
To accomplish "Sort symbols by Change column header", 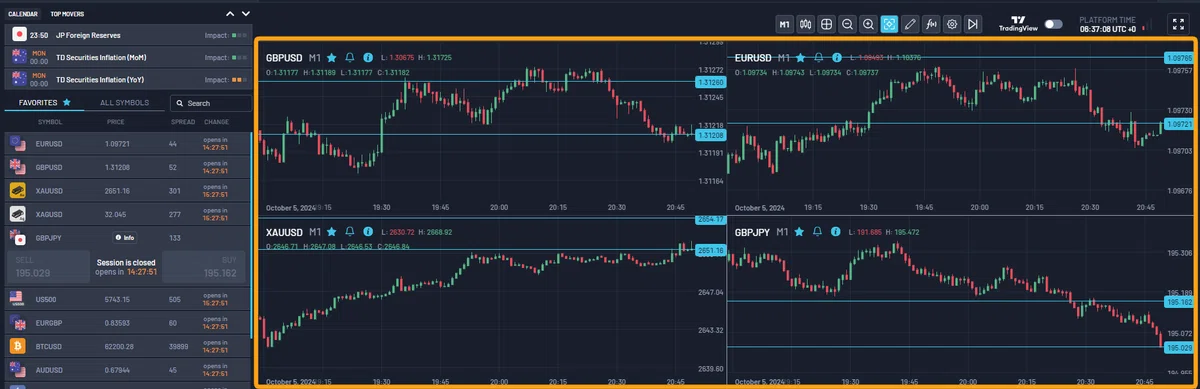I will 217,122.
